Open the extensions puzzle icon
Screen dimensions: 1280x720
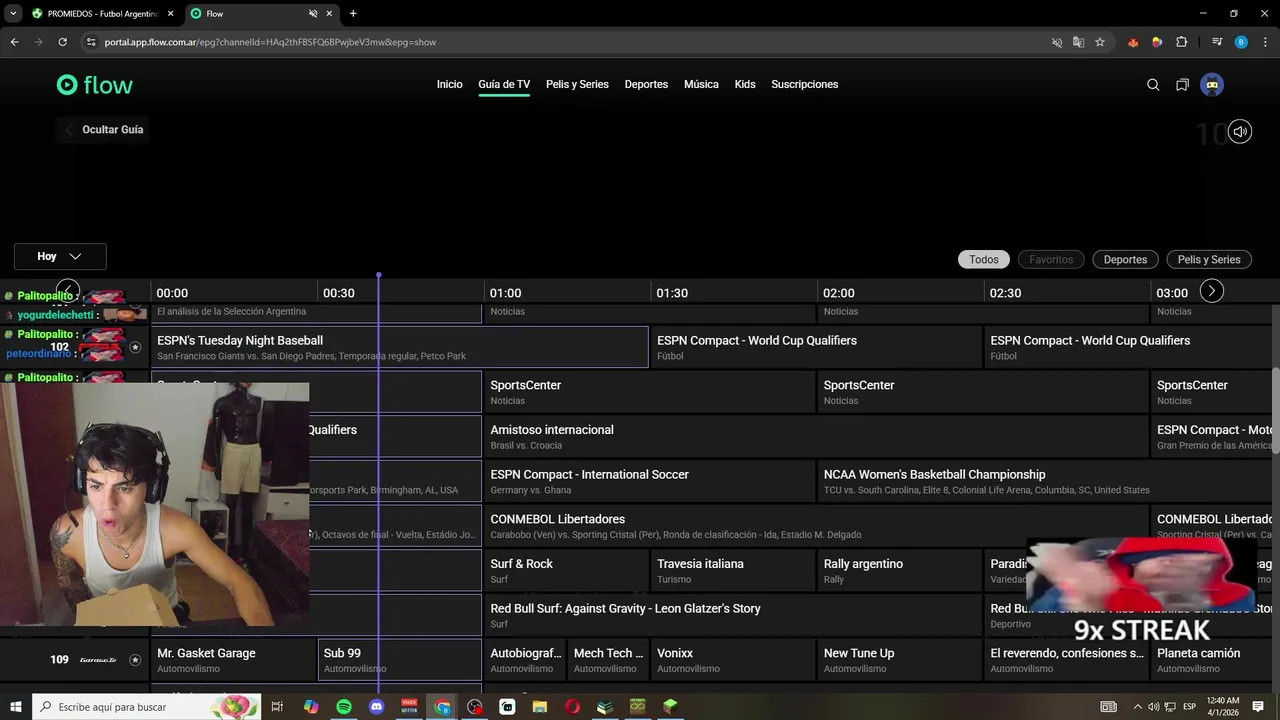(1181, 42)
